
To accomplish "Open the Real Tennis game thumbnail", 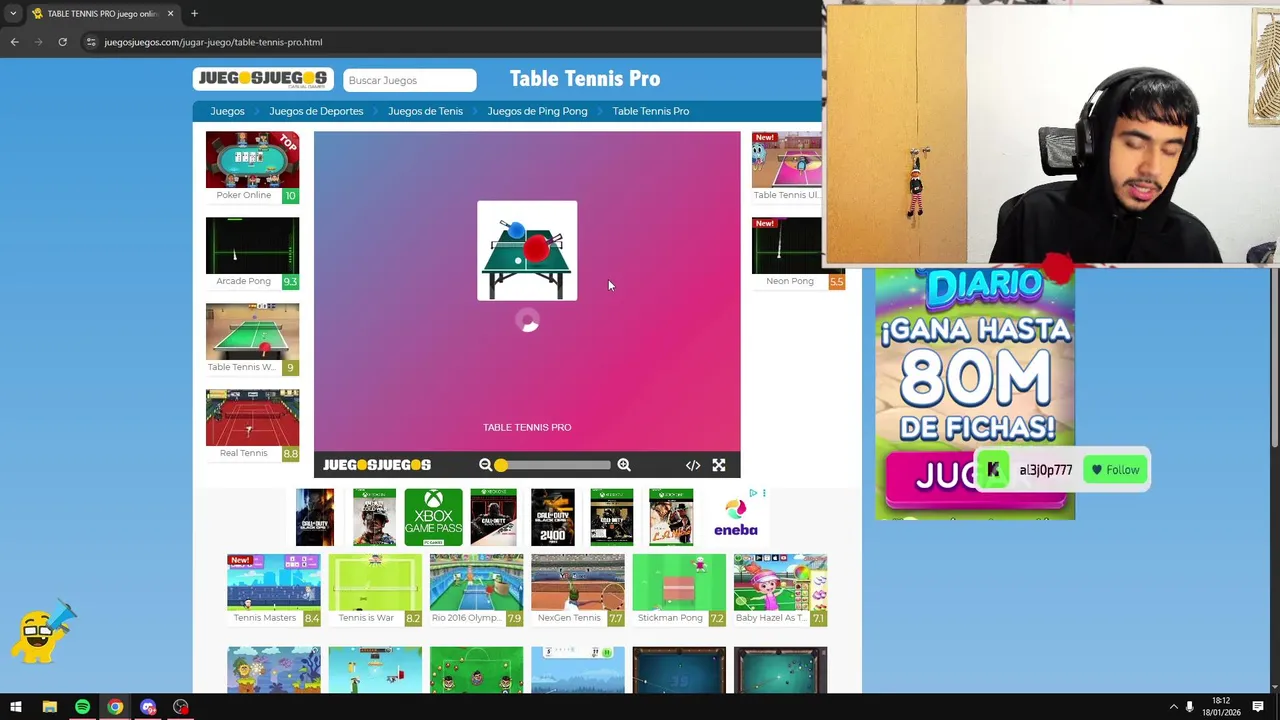I will pyautogui.click(x=252, y=418).
